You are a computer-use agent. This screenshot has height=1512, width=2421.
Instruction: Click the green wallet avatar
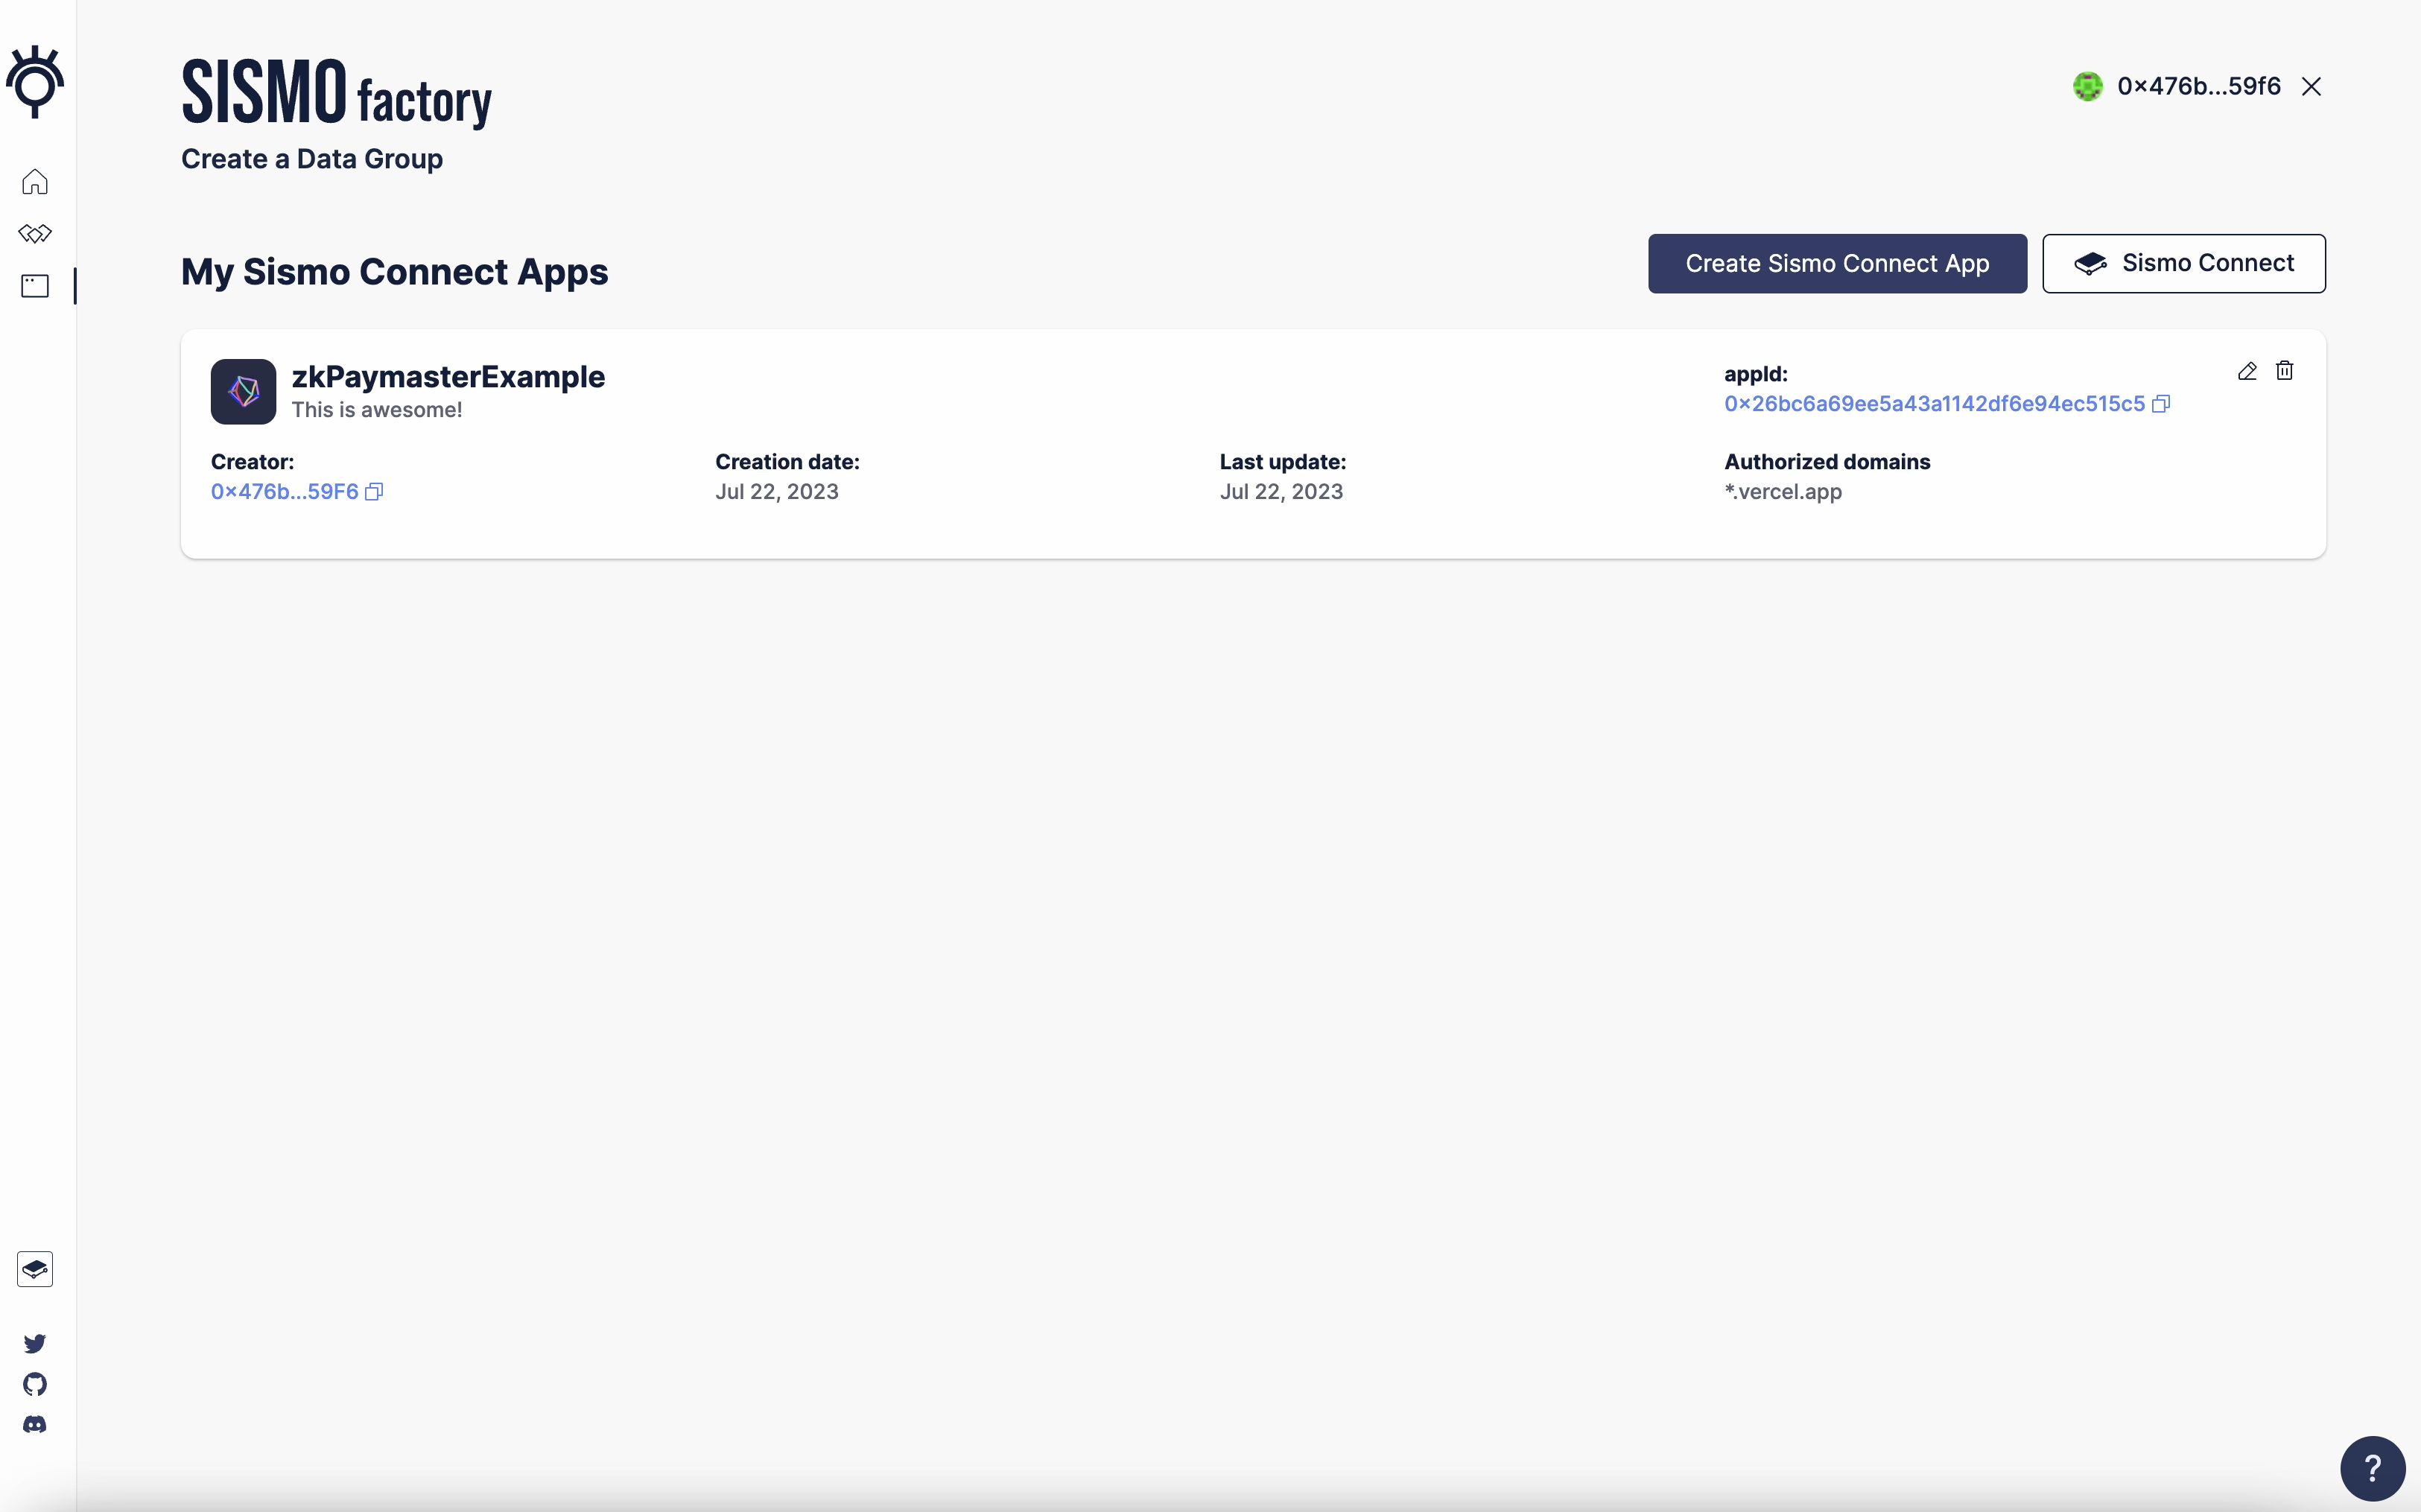click(2088, 86)
